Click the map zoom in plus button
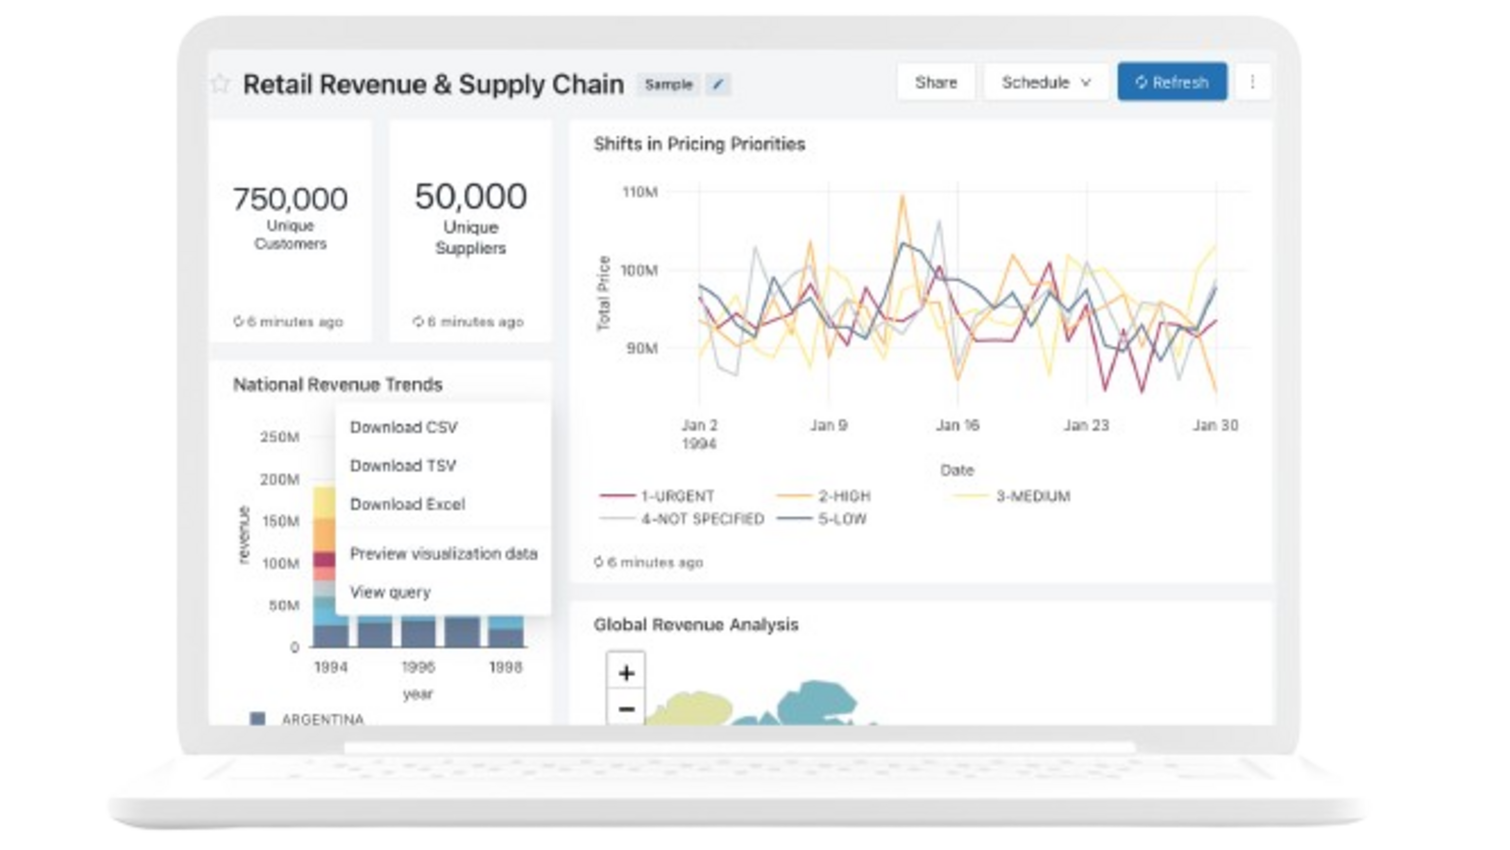Screen dimensions: 1510x850 tap(626, 673)
